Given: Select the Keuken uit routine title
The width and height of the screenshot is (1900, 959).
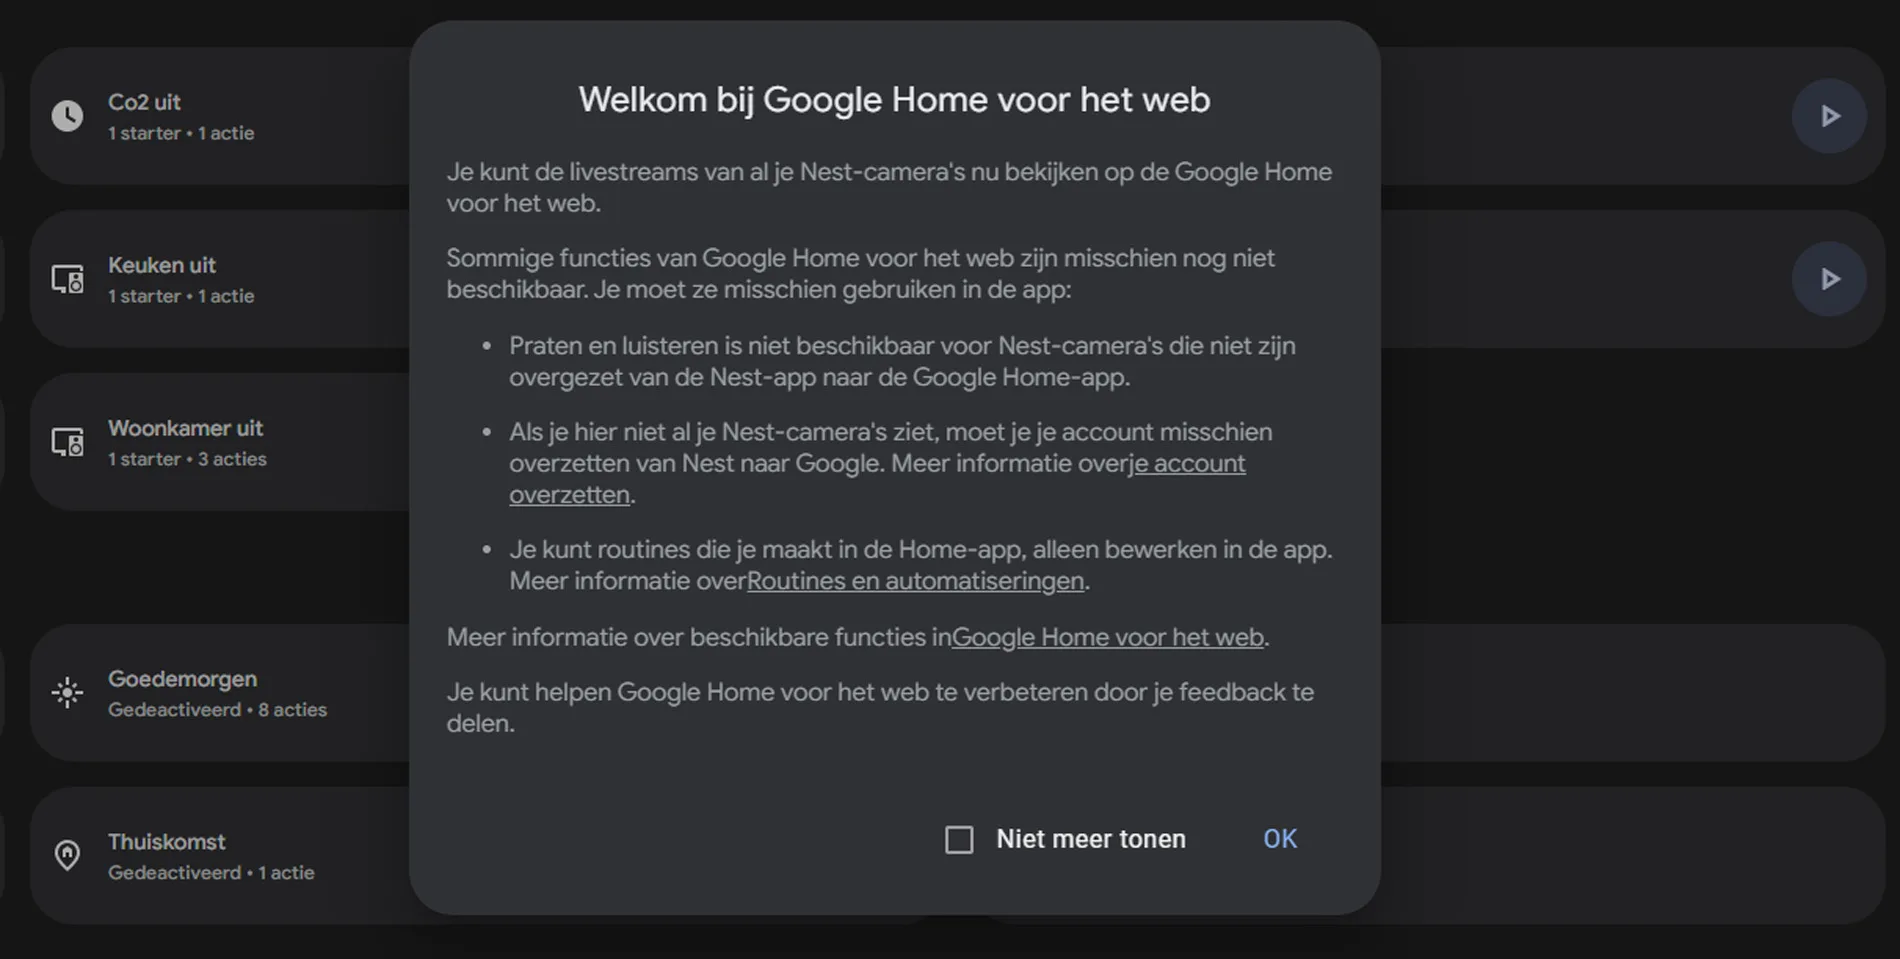Looking at the screenshot, I should (162, 265).
